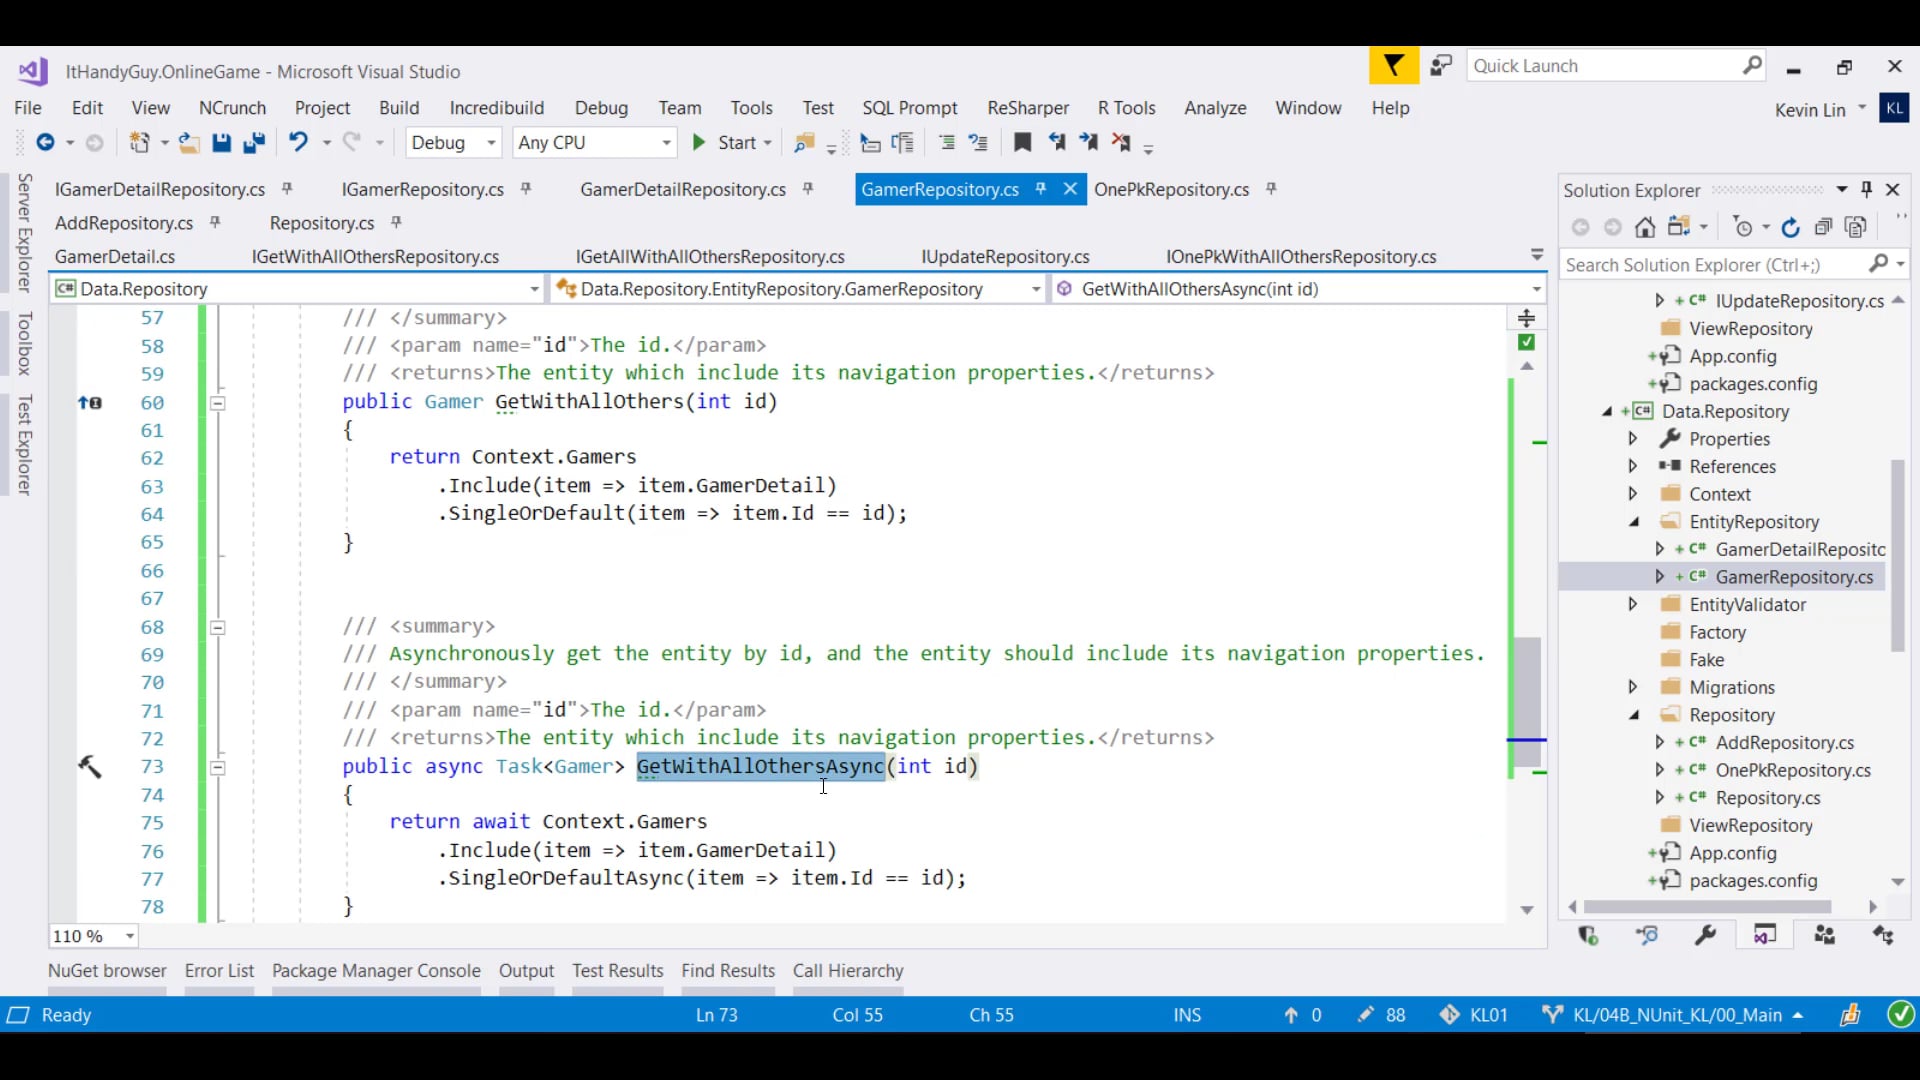The height and width of the screenshot is (1080, 1920).
Task: Switch to OnePkRepository.cs tab
Action: point(1171,189)
